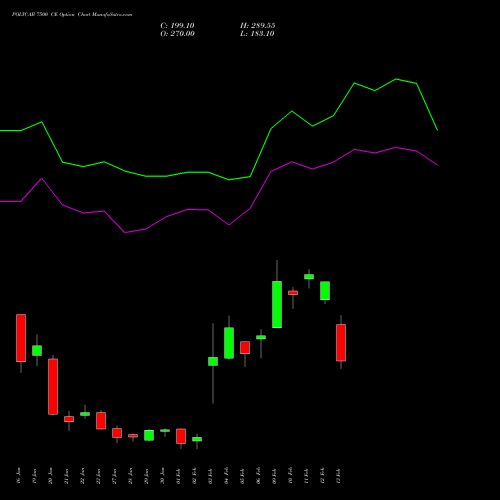Click the 02 Feb date label
500x500 pixels.
coord(194,476)
